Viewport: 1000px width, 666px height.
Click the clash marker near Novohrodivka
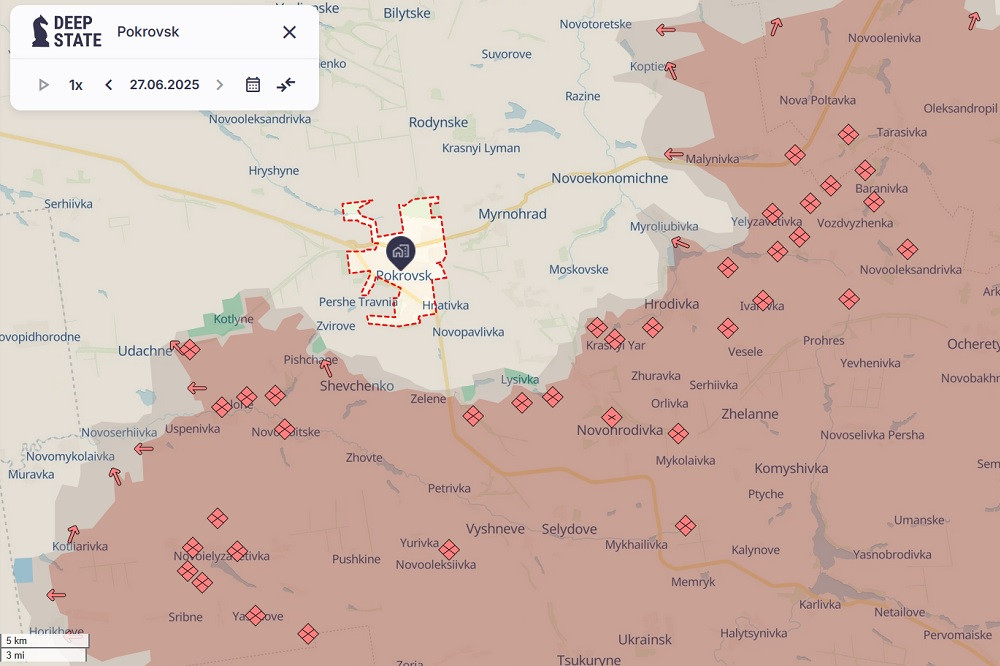[x=611, y=418]
